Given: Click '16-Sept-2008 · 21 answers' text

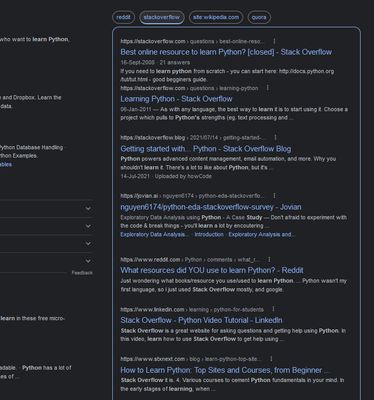Looking at the screenshot, I should point(155,62).
